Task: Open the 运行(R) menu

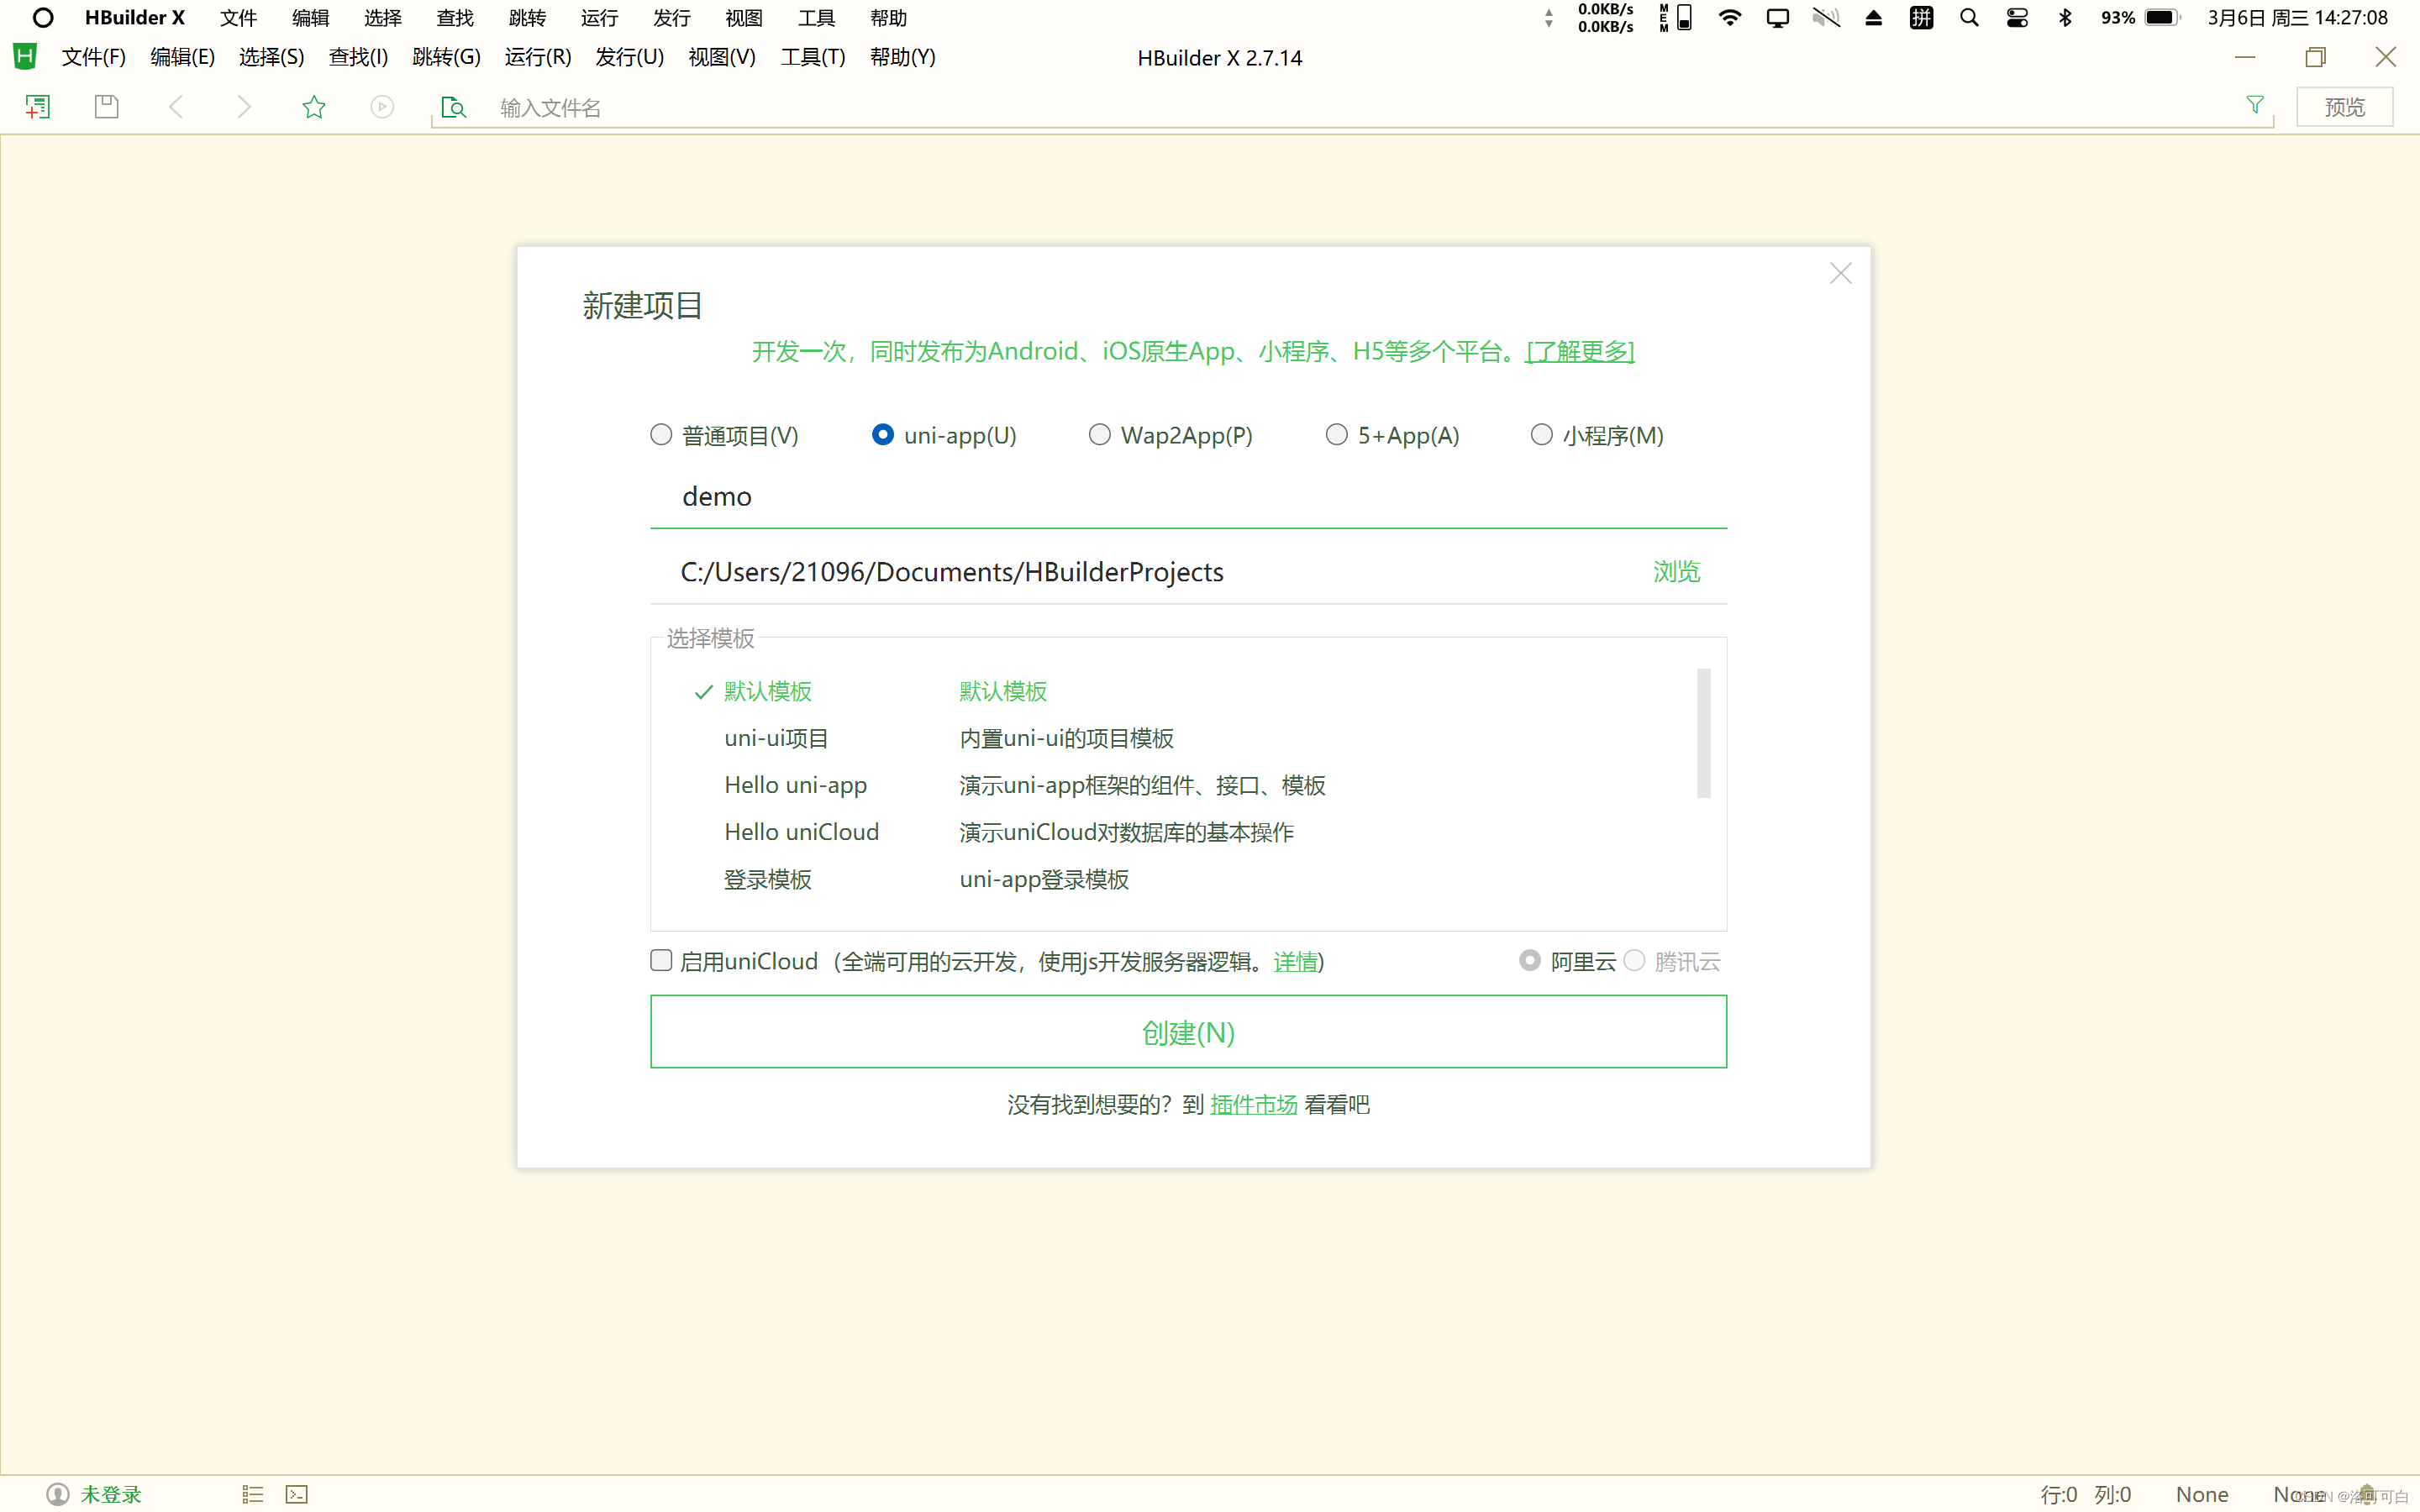Action: (x=537, y=57)
